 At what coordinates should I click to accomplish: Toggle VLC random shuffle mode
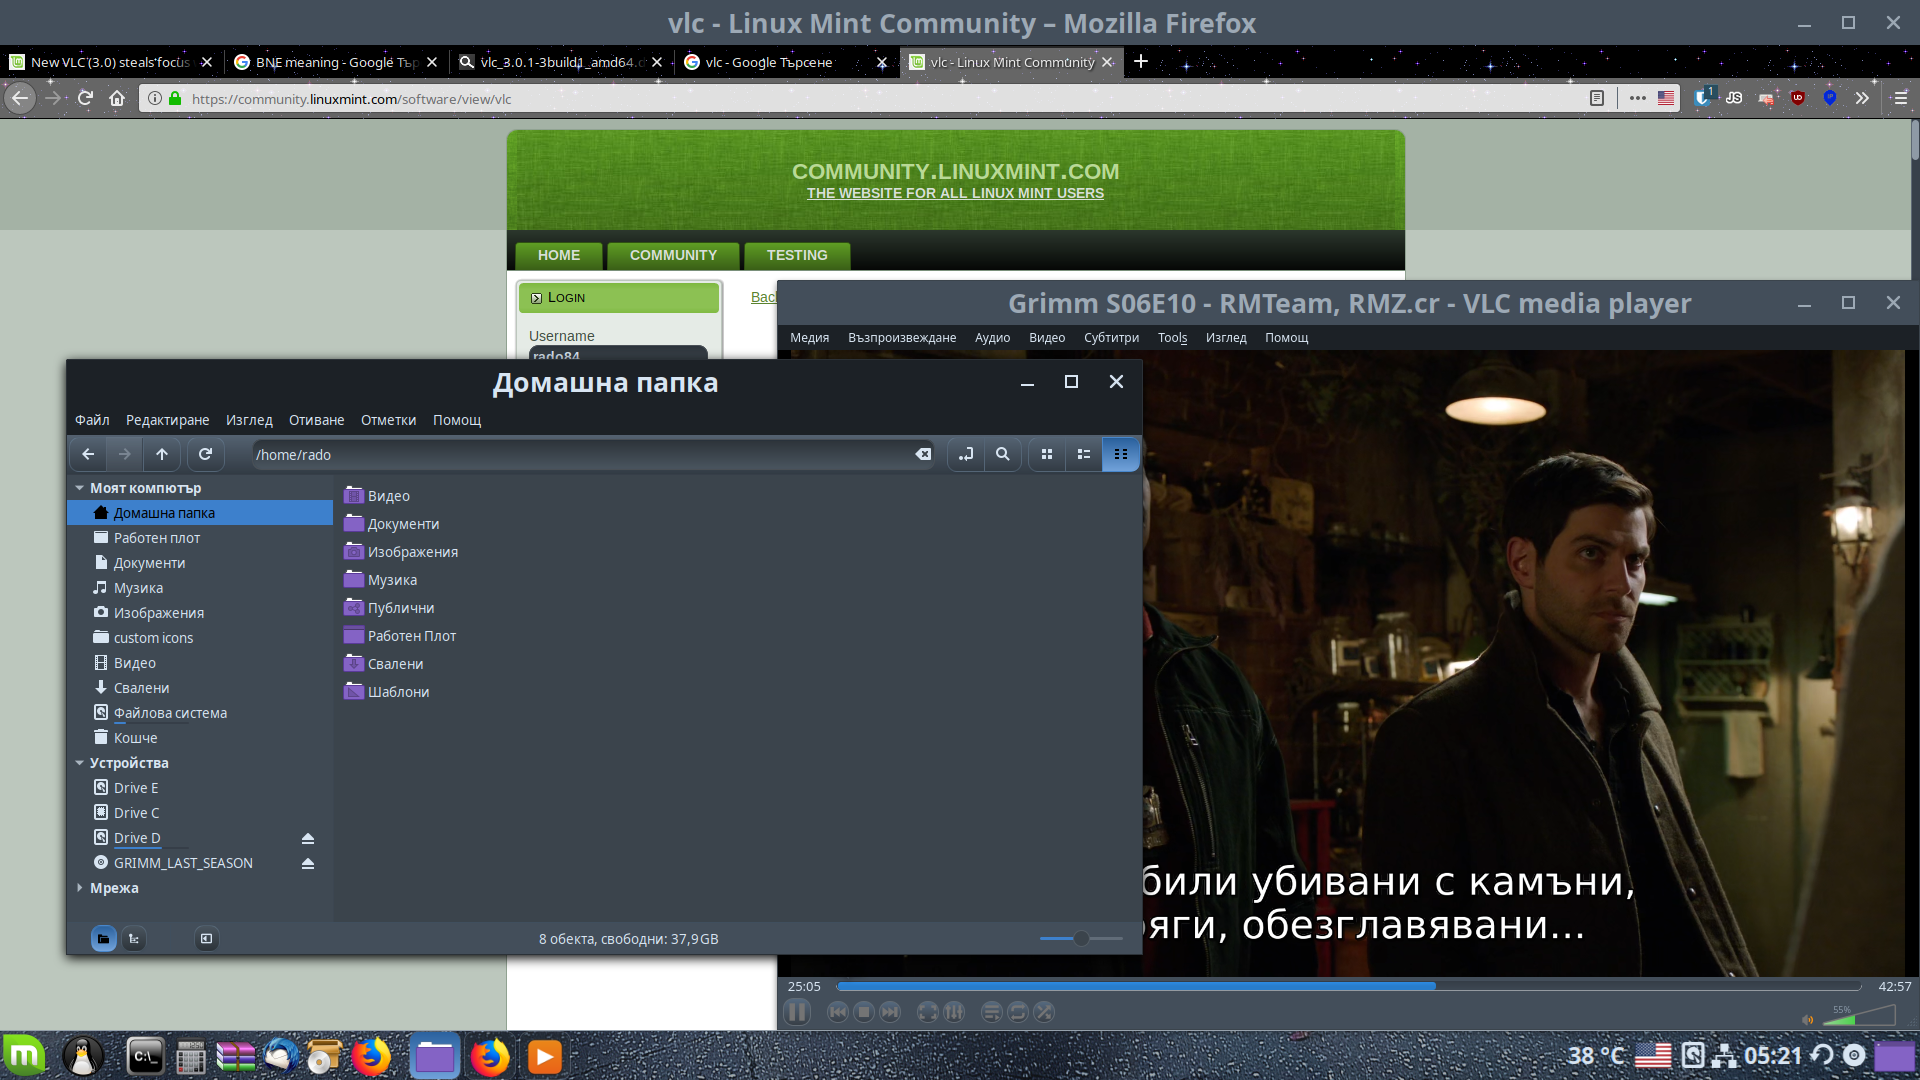(1044, 1012)
